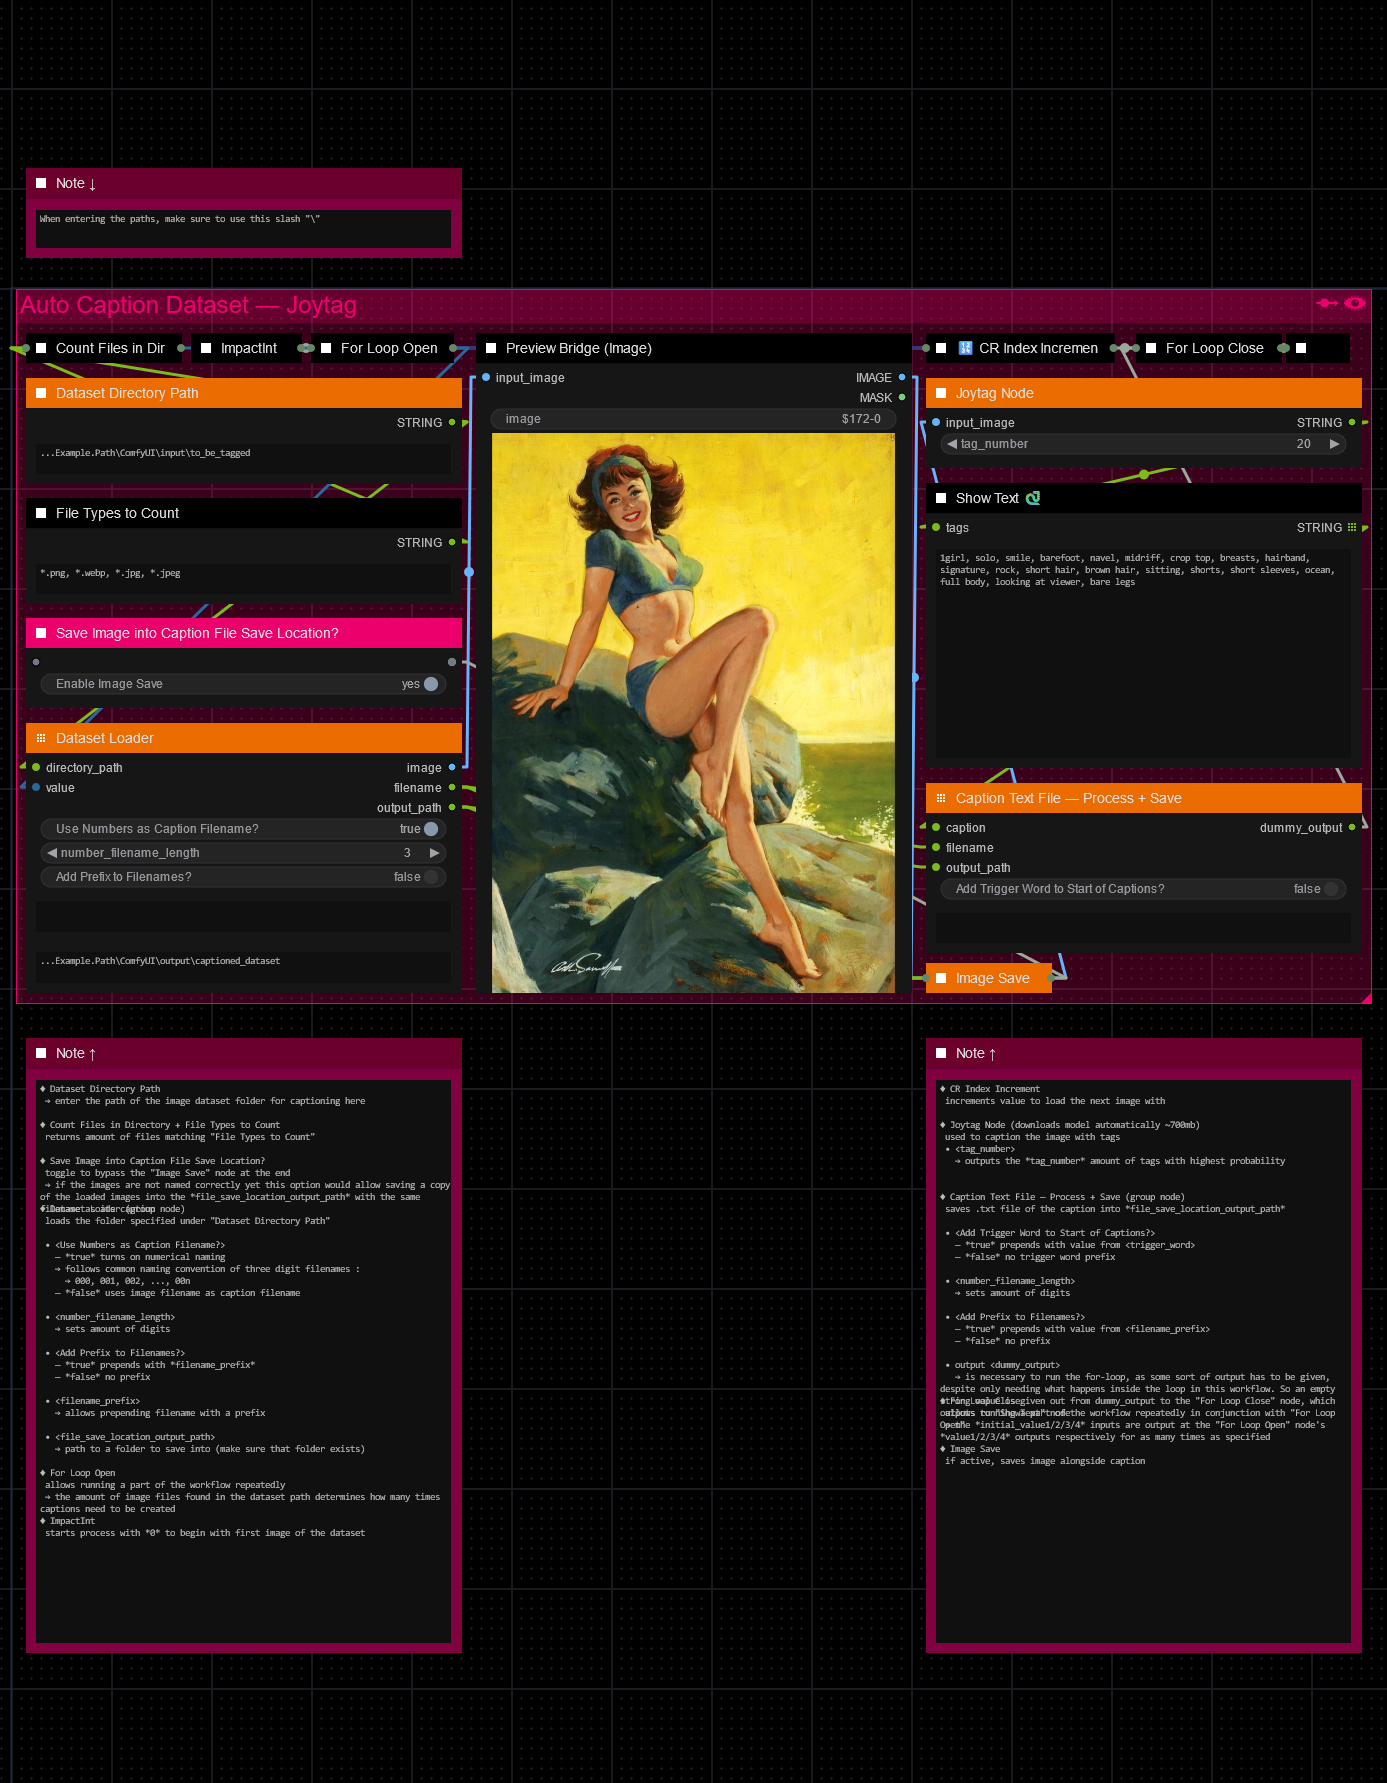Collapse the Note ↓ node
1387x1783 pixels.
[41, 183]
